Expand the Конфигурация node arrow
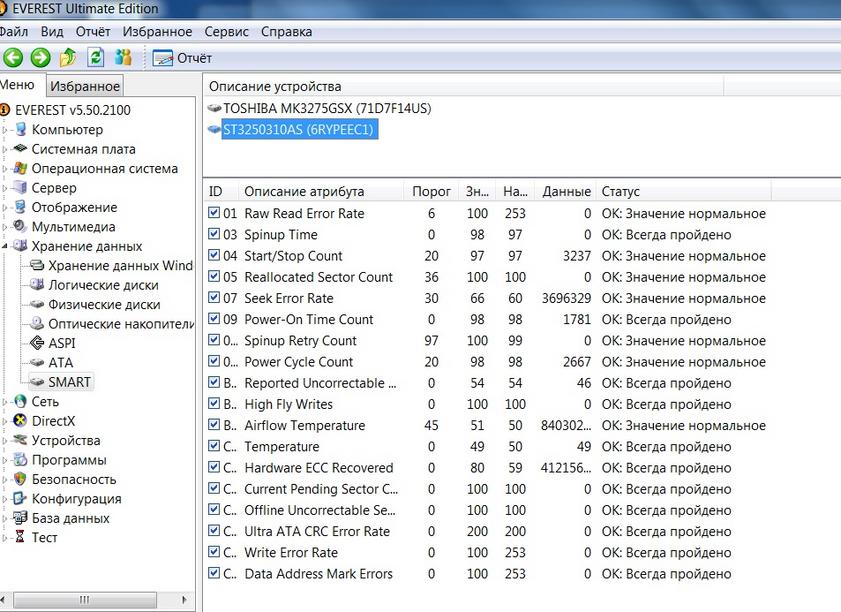The image size is (841, 612). 5,499
